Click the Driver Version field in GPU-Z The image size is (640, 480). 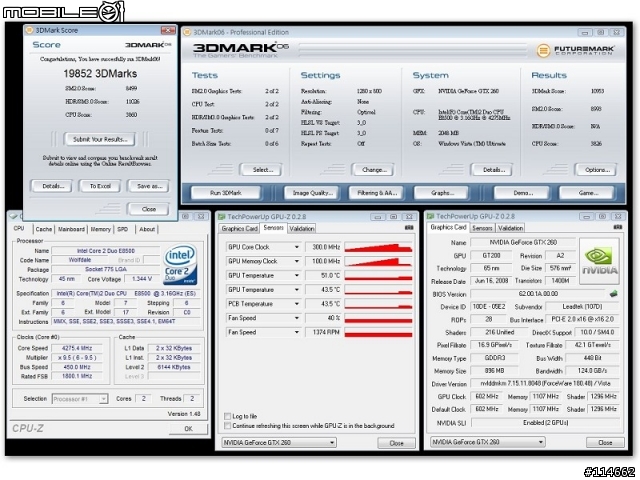click(544, 384)
